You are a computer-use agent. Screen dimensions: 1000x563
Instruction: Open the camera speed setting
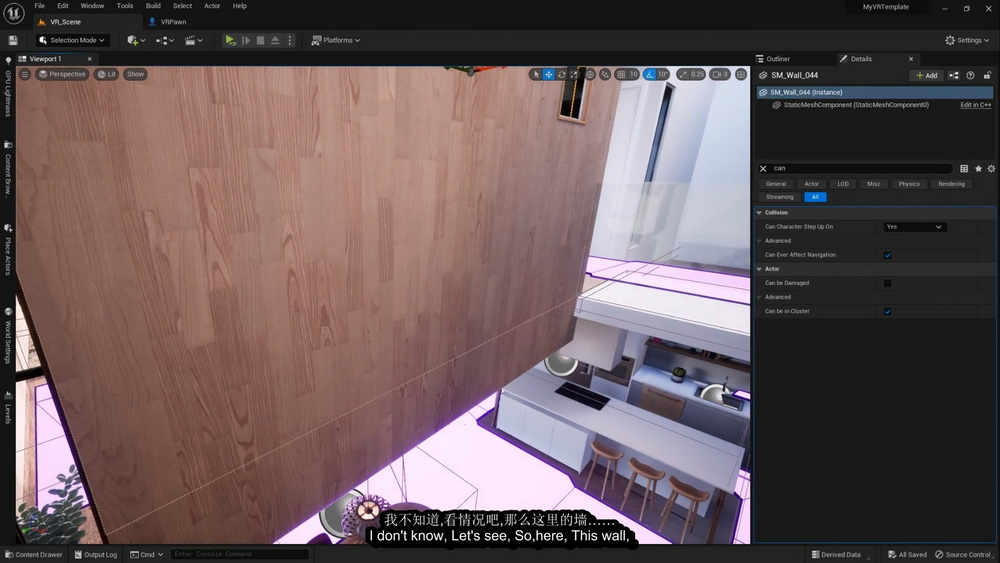point(720,75)
